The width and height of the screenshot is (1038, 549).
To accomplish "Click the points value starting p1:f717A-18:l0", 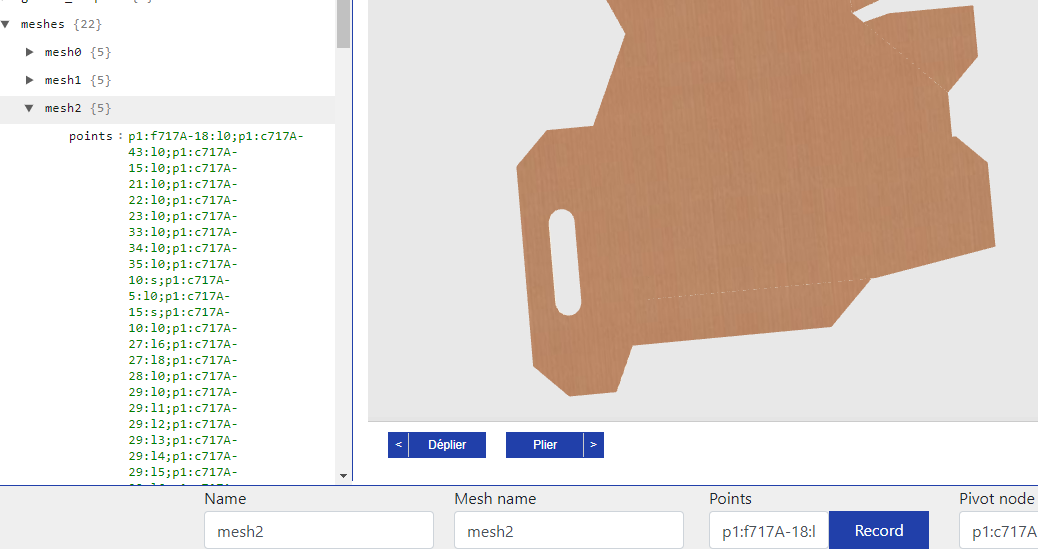I will [216, 305].
